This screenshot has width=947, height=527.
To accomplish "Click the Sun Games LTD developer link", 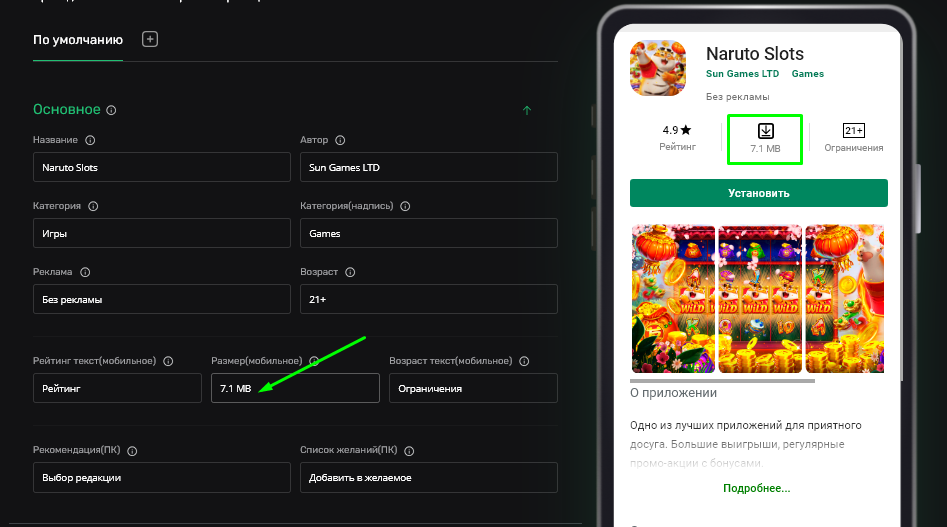I will tap(742, 74).
